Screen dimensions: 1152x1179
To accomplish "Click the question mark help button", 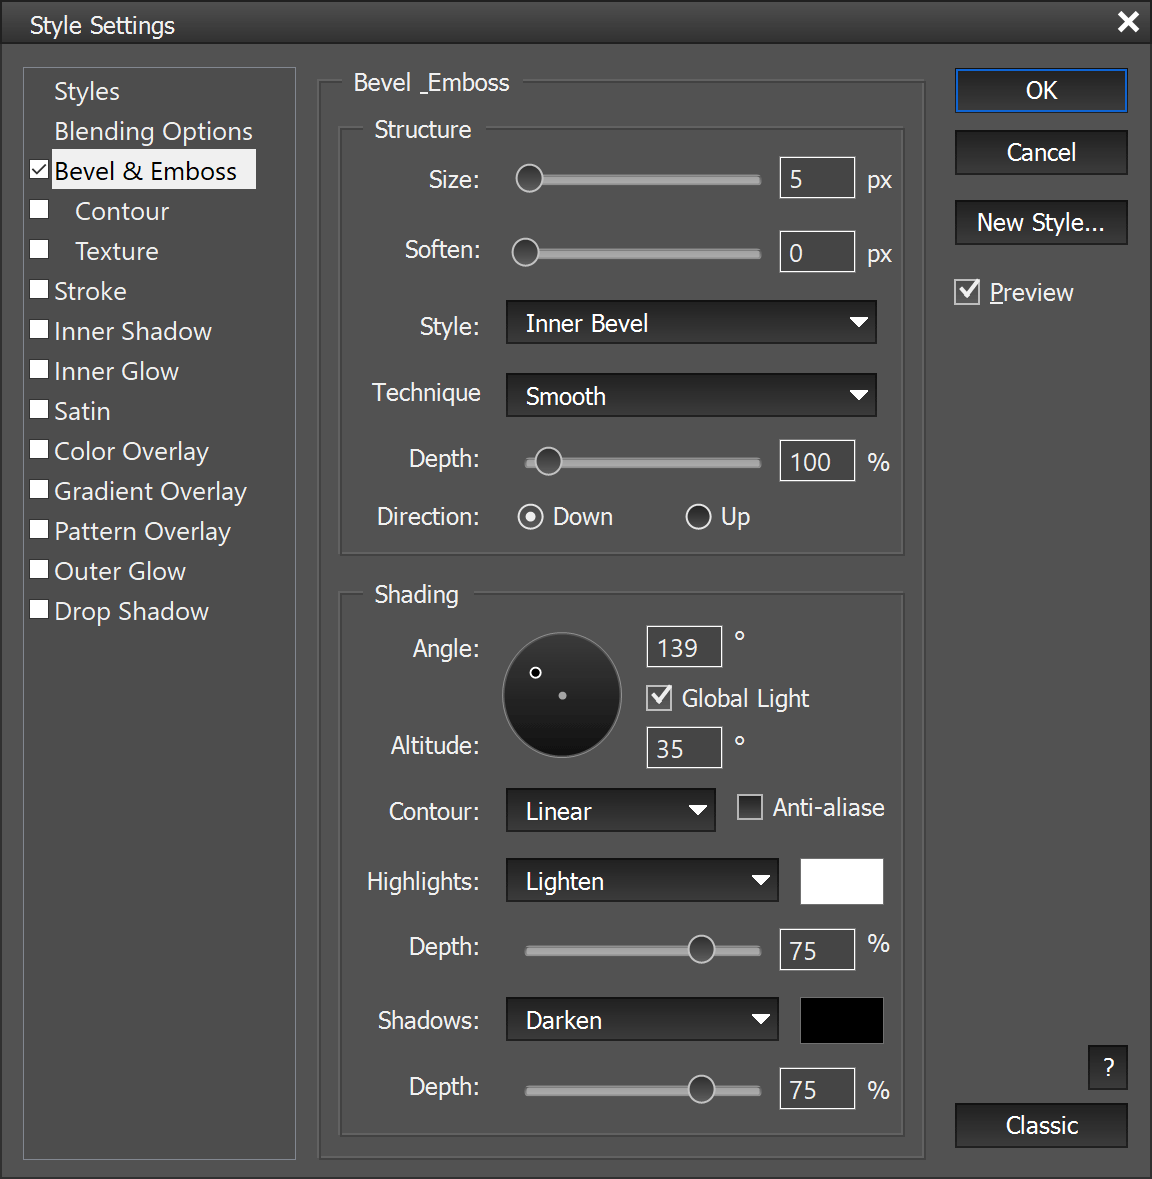I will pyautogui.click(x=1107, y=1067).
